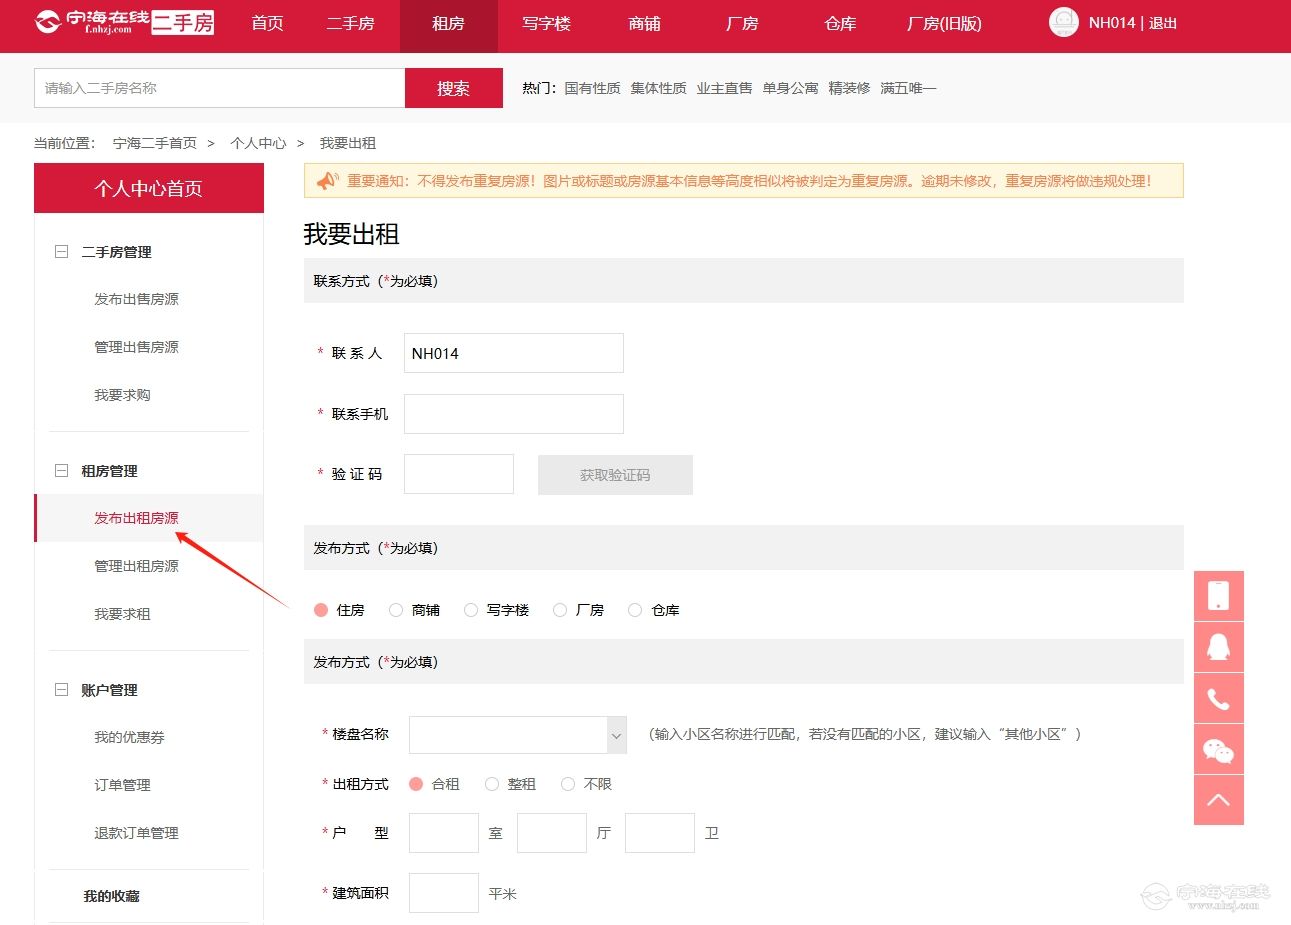Screen dimensions: 1291x925
Task: Click breadcrumb 个人中心
Action: 258,143
